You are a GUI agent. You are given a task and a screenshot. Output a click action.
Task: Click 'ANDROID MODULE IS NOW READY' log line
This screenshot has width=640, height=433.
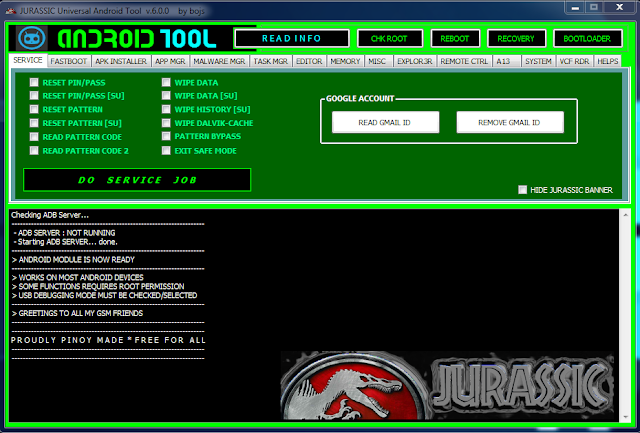73,260
